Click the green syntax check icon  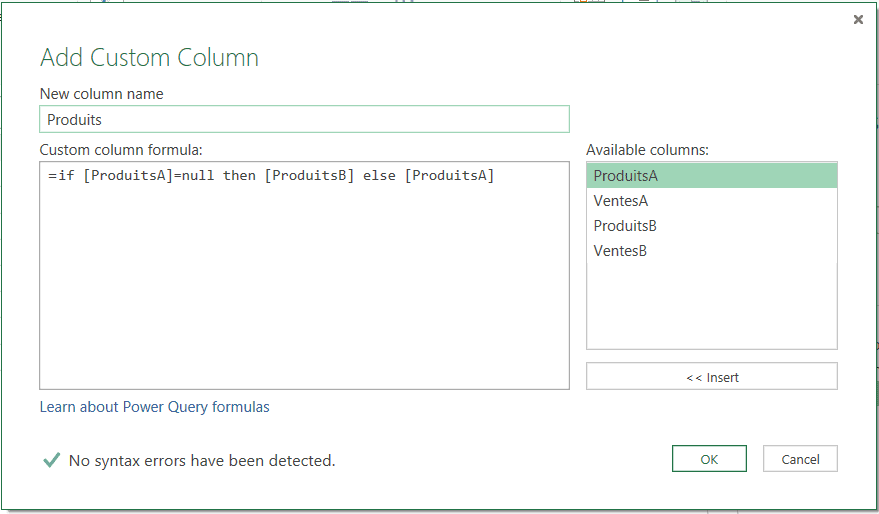click(x=51, y=460)
